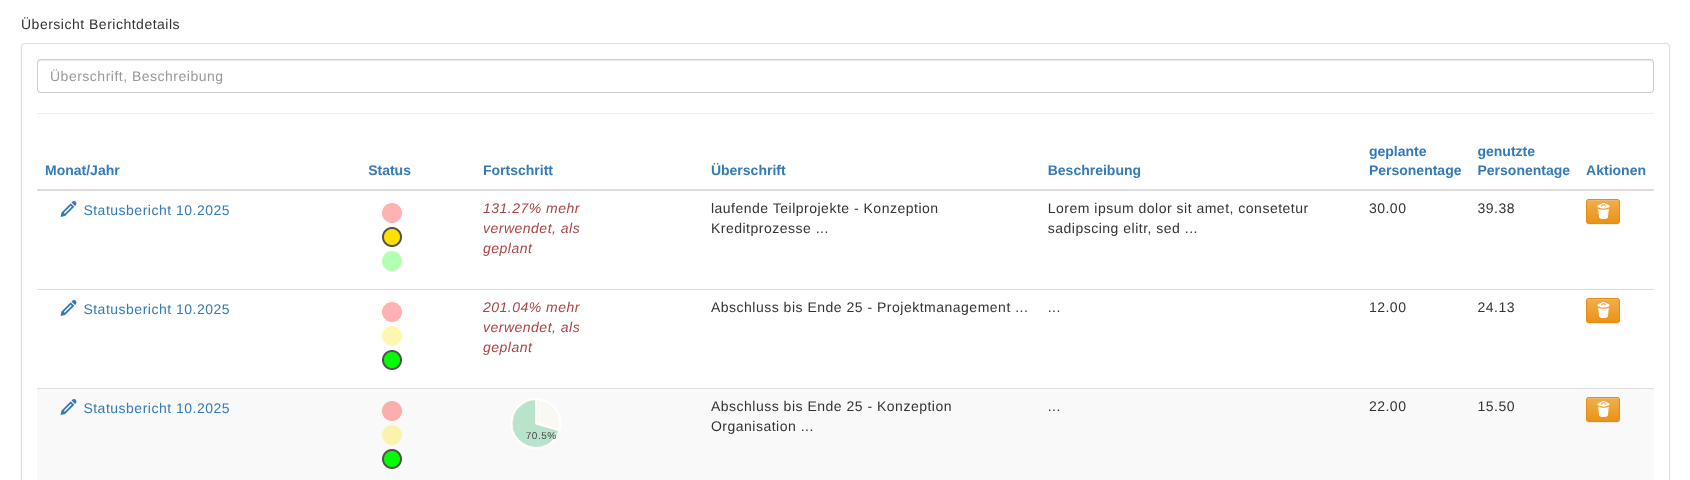This screenshot has height=480, width=1690.
Task: Open first Statusbericht 10.2025 link
Action: tap(156, 210)
